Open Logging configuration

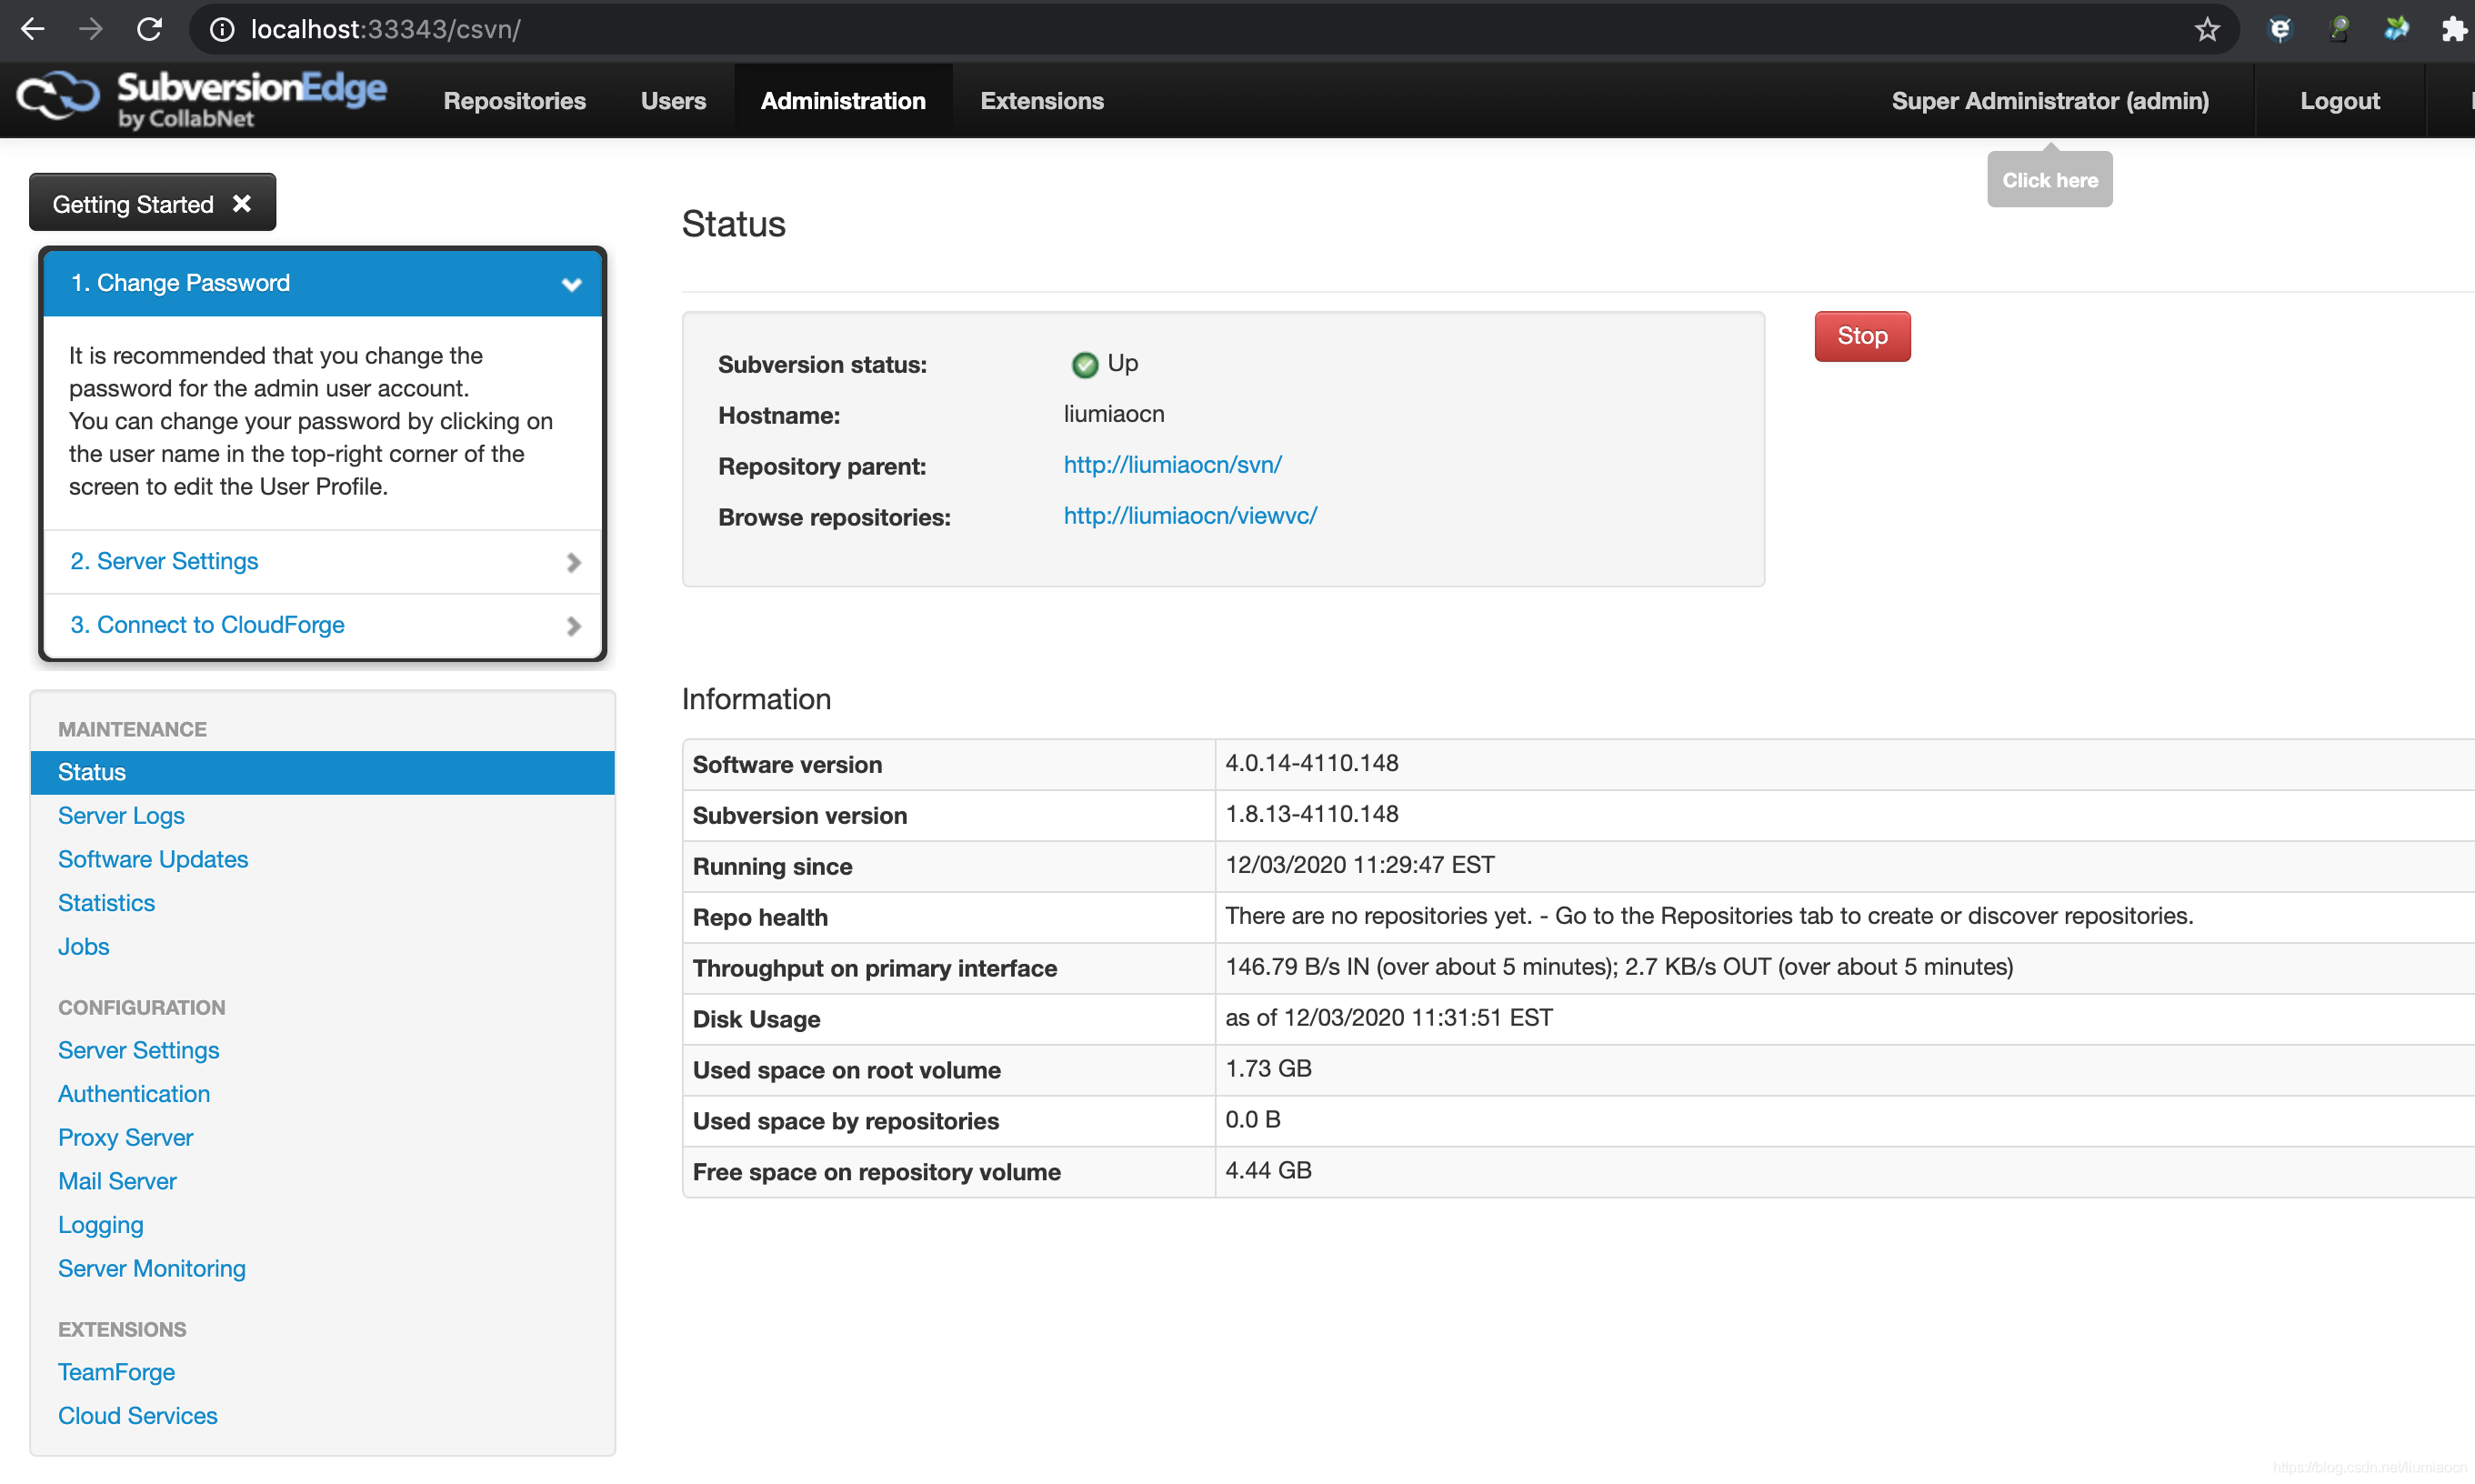100,1225
